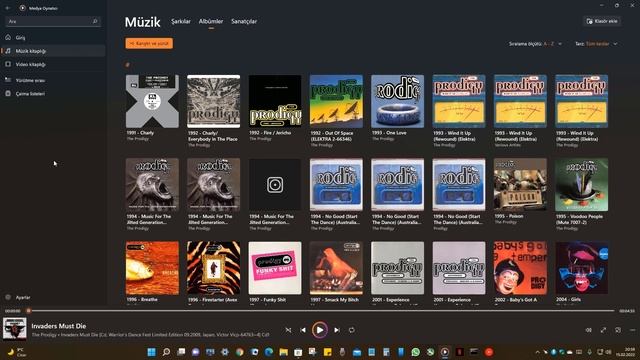Click the Invaders Must Die song title

click(59, 326)
